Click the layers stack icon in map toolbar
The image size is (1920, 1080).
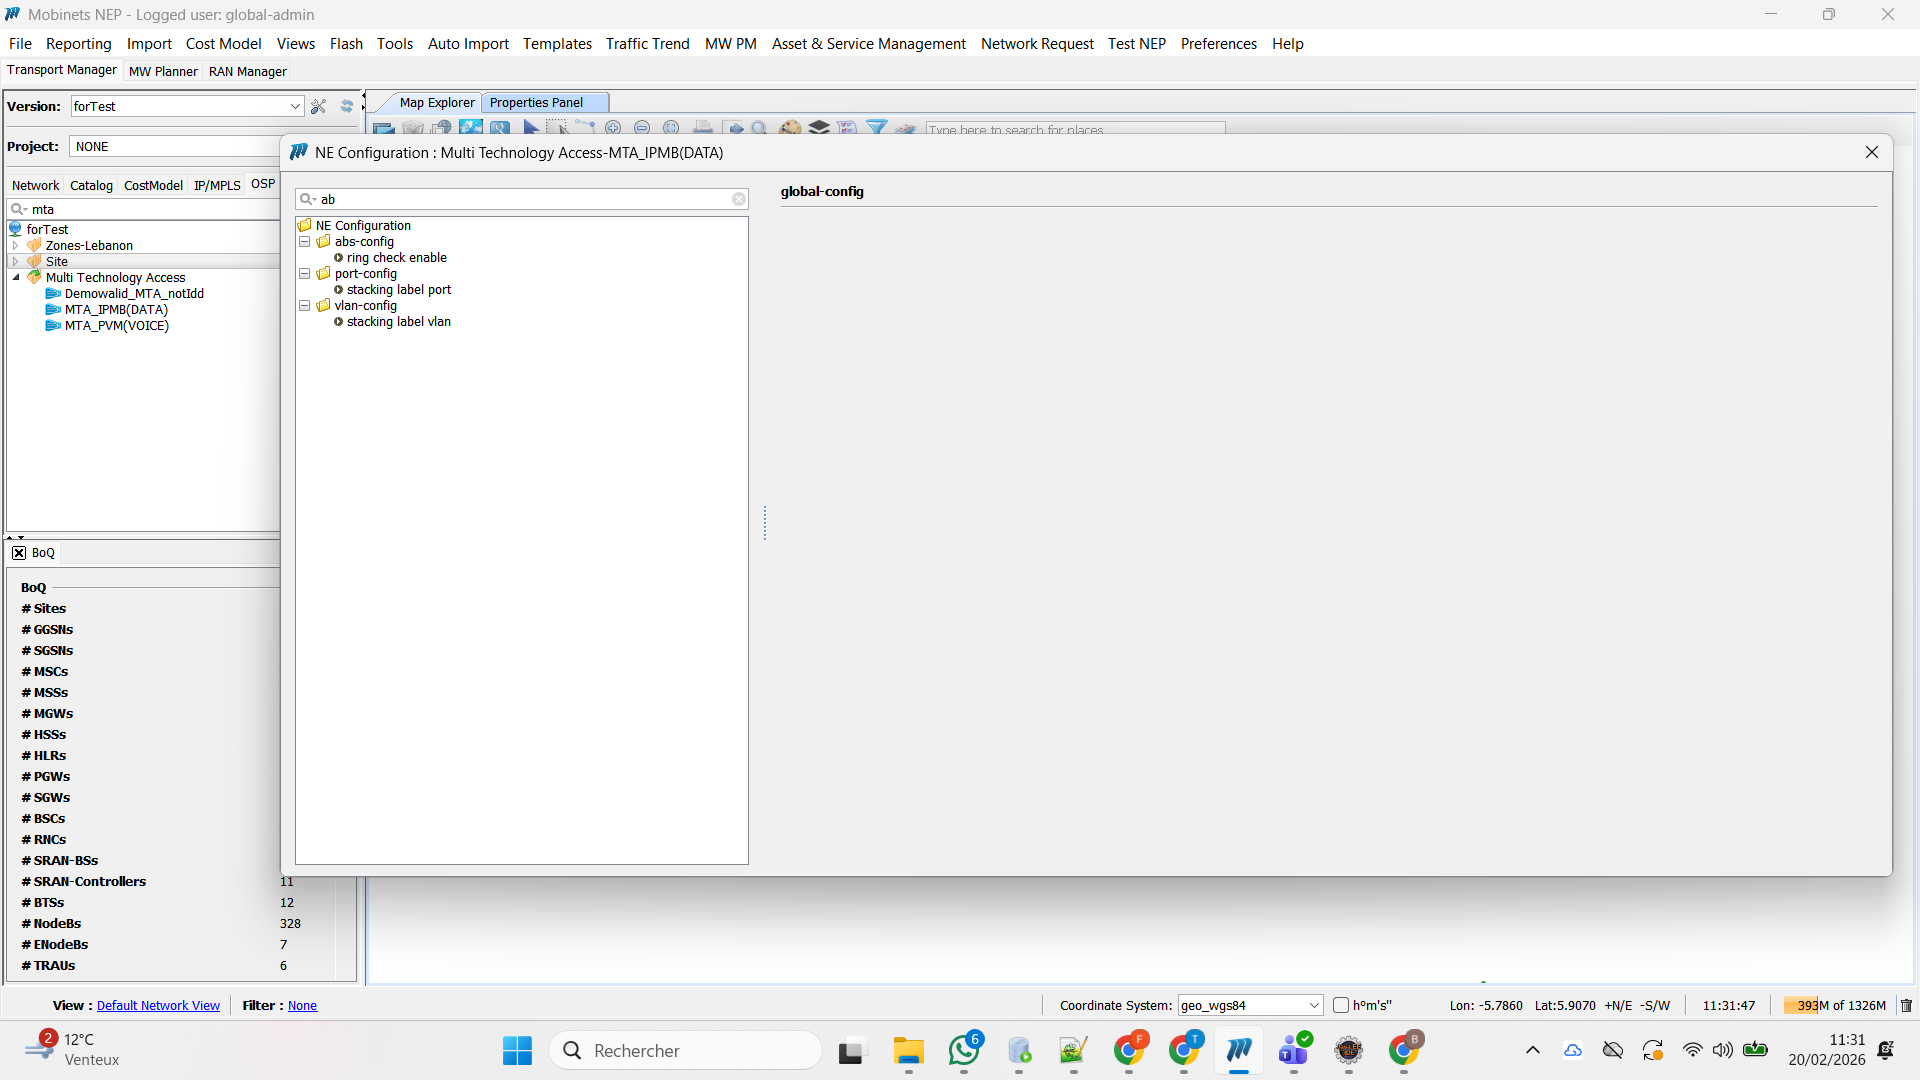point(819,128)
